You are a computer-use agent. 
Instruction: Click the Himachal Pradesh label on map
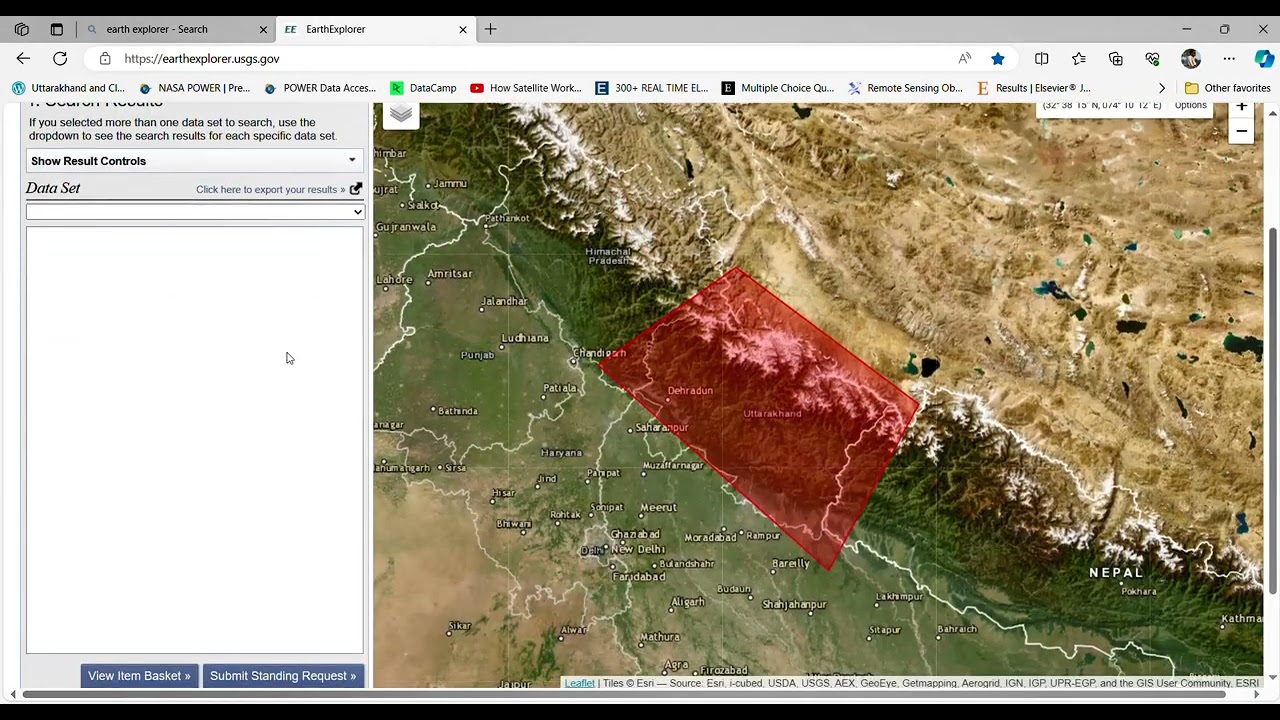coord(608,256)
